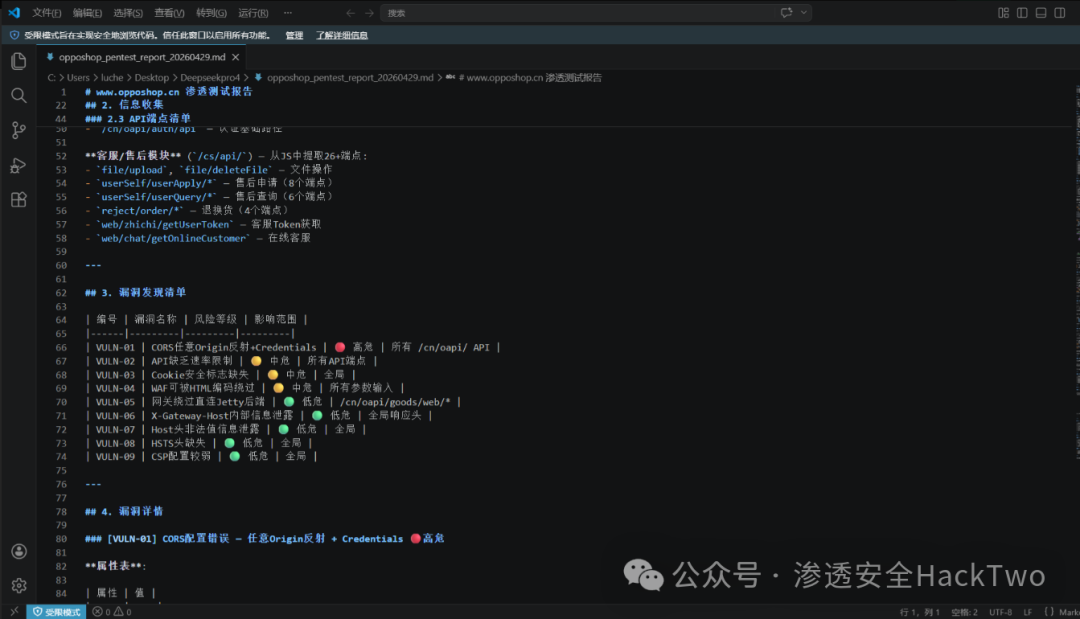Click the 'web/zhichi/getUserToken' line
1080x619 pixels.
point(203,224)
